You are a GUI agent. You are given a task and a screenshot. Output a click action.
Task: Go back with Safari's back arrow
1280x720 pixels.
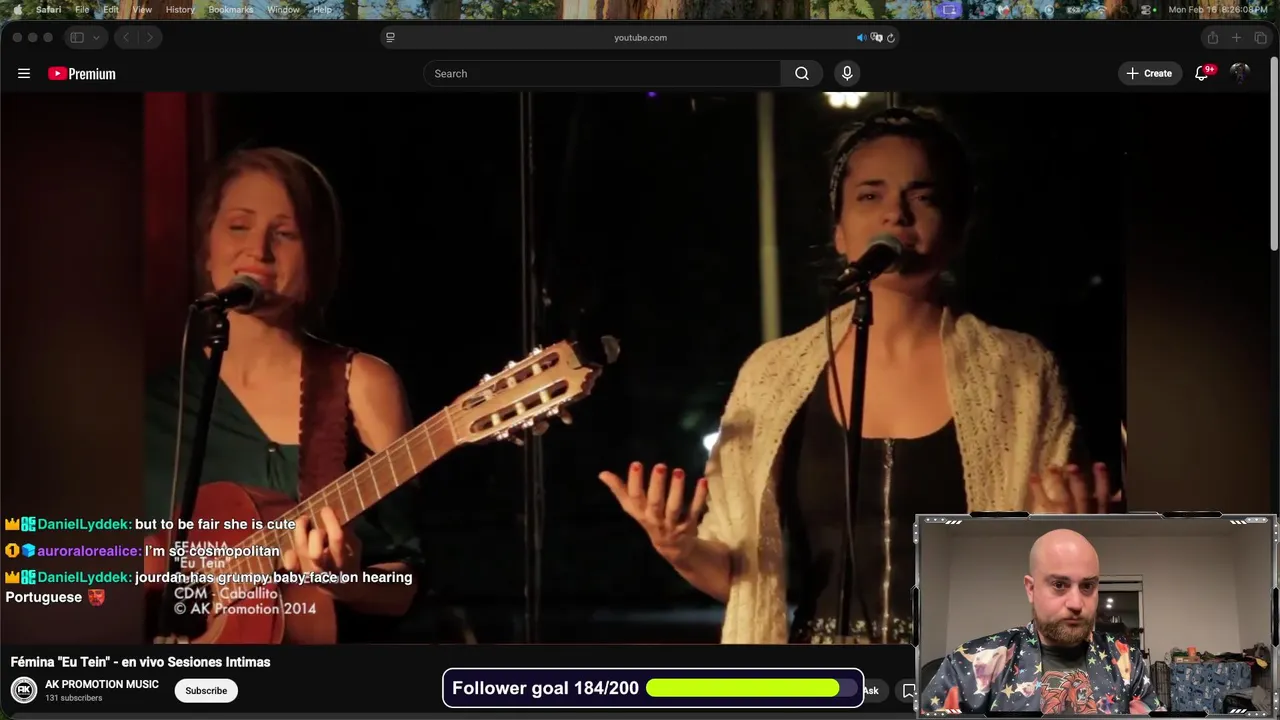point(126,37)
